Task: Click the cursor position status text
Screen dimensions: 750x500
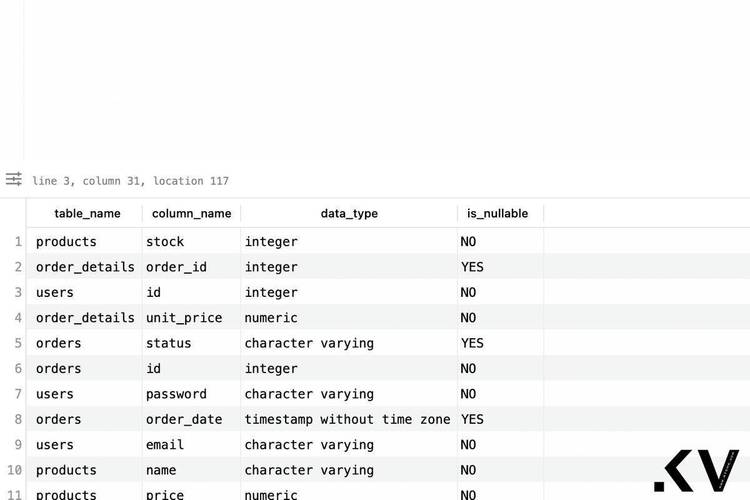Action: pos(130,181)
